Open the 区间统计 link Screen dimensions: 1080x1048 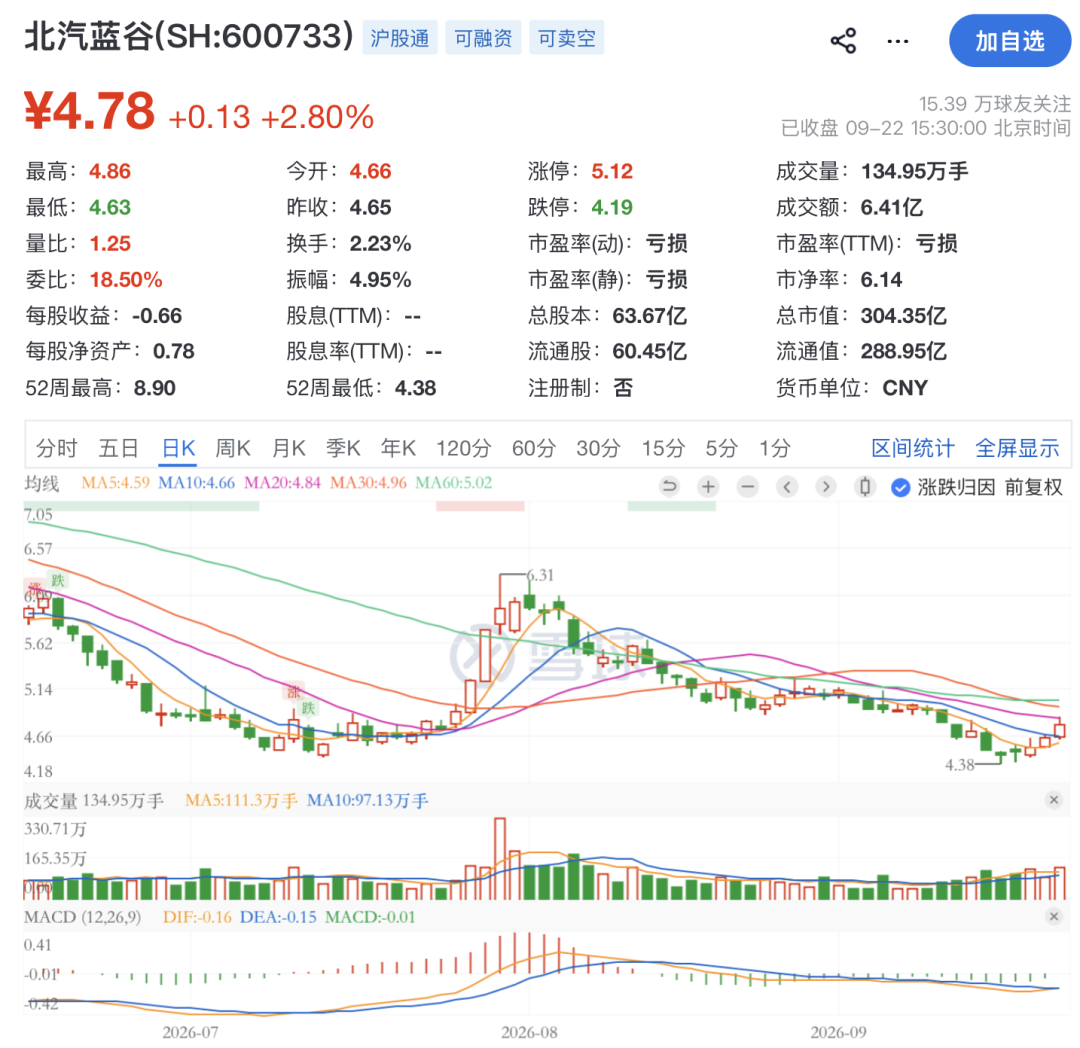tap(913, 448)
